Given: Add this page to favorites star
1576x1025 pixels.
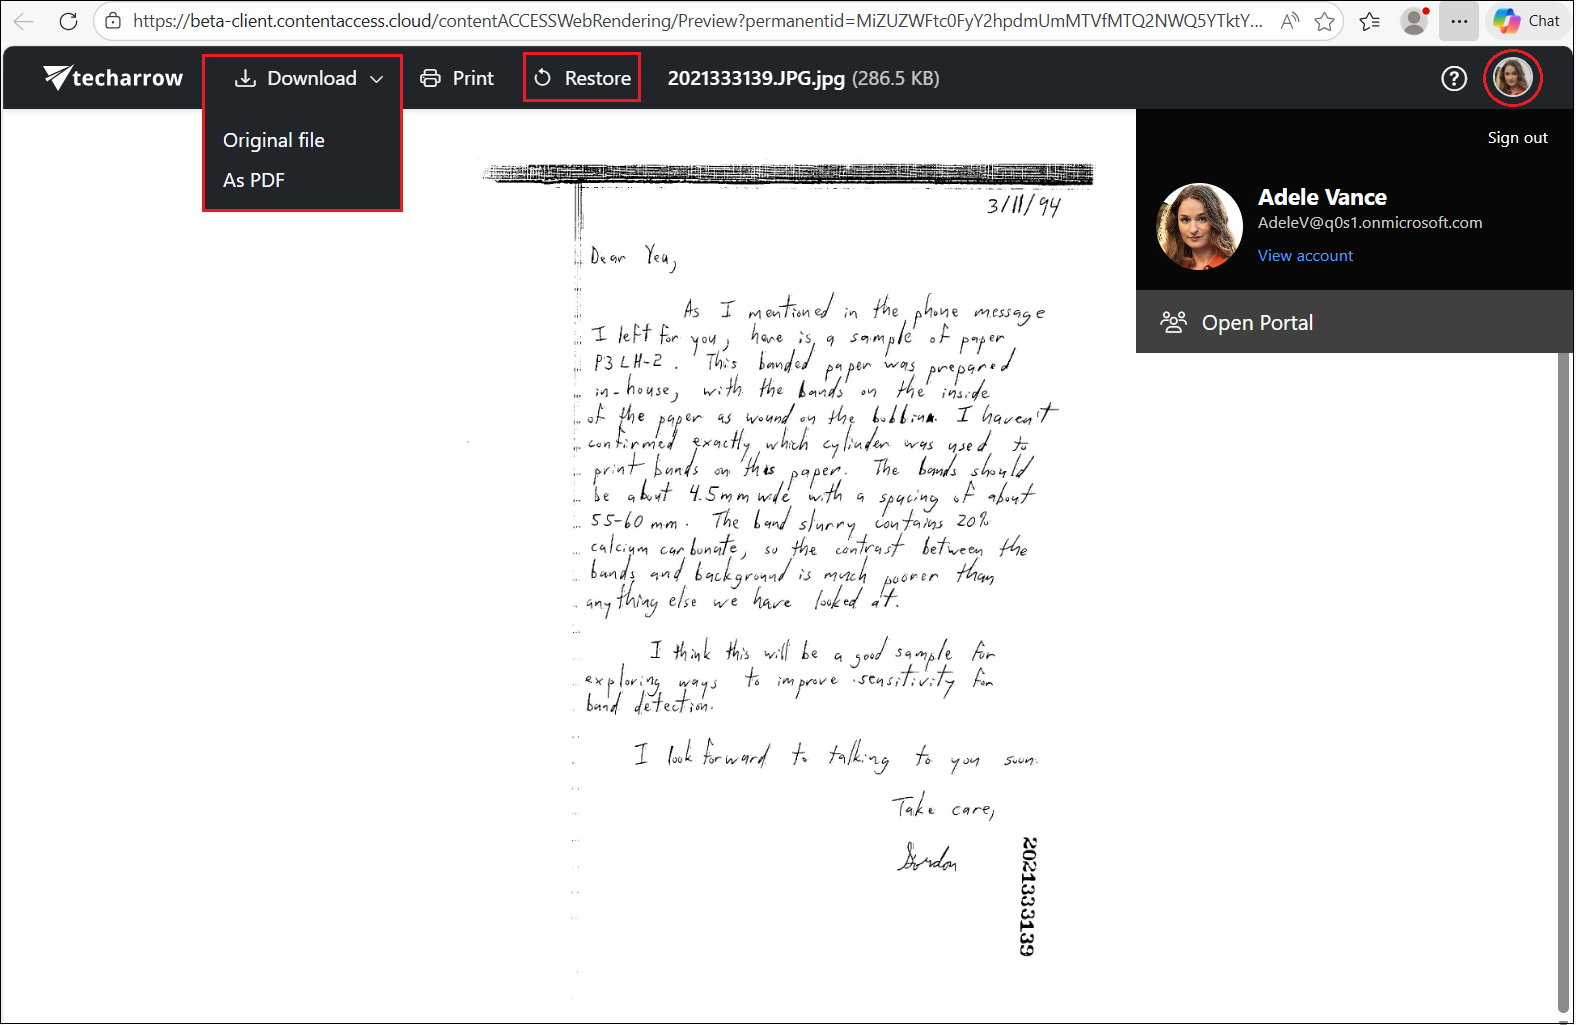Looking at the screenshot, I should click(x=1324, y=21).
